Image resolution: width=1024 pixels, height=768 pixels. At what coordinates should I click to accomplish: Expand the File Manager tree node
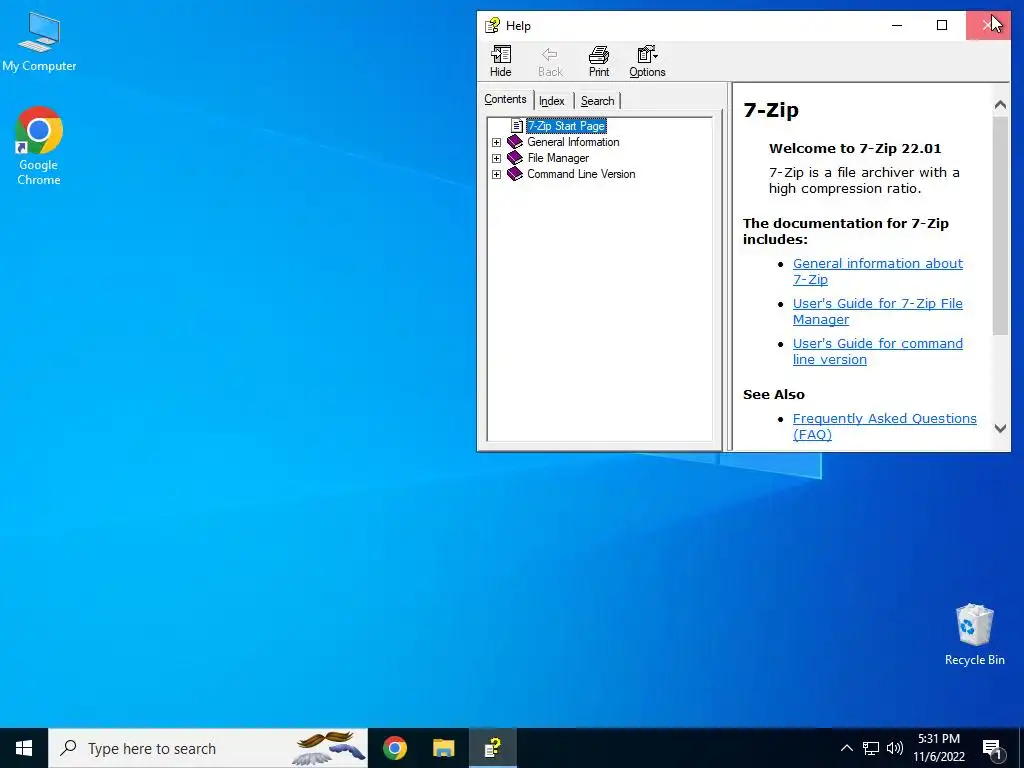496,158
